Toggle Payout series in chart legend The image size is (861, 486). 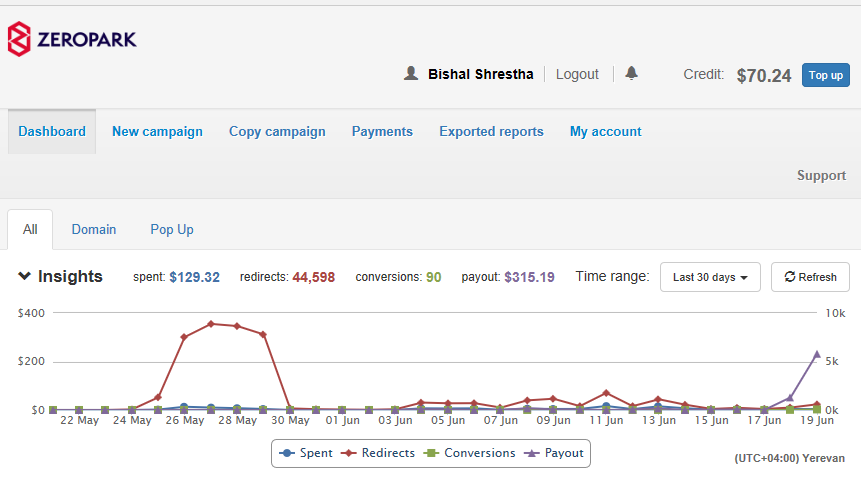coord(556,453)
